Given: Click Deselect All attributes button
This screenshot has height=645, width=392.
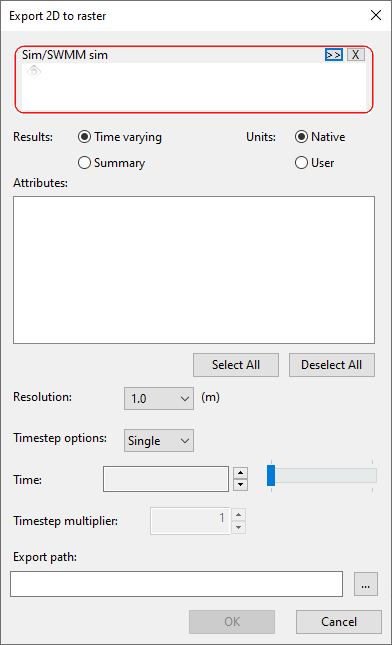Looking at the screenshot, I should point(332,365).
